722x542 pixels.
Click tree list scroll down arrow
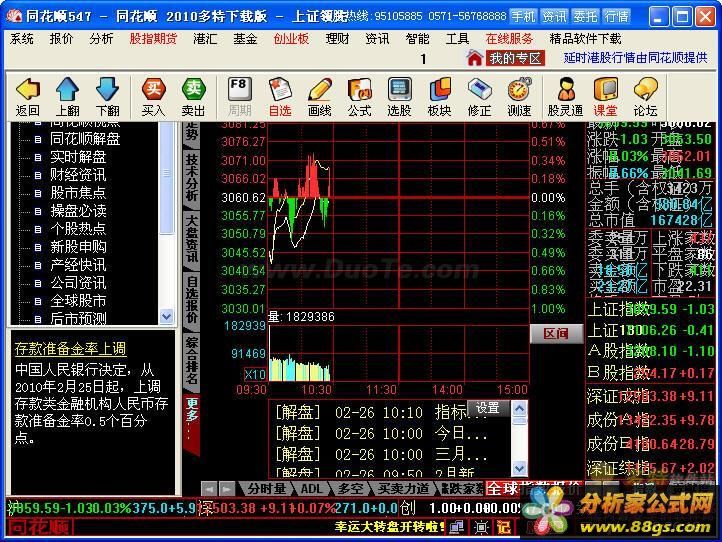click(166, 317)
